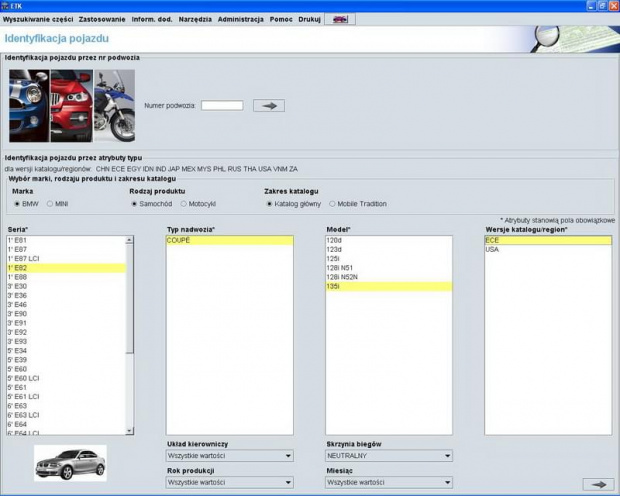Select series 3' E90
The width and height of the screenshot is (620, 496).
click(66, 314)
